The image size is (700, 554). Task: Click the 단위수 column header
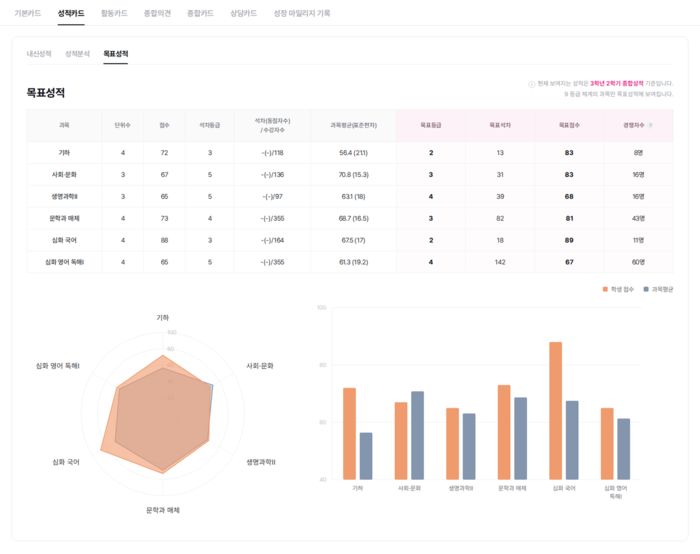[x=122, y=125]
